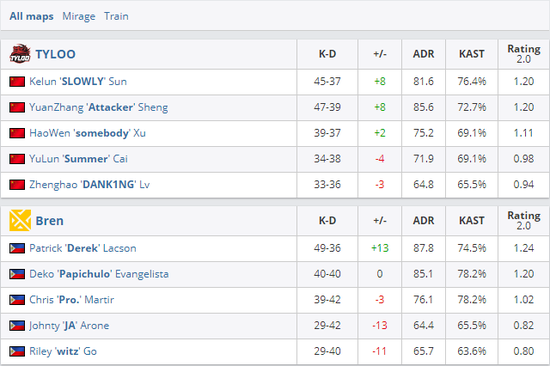The height and width of the screenshot is (366, 550).
Task: Click the Philippines flag beside Papichulo
Action: (17, 274)
